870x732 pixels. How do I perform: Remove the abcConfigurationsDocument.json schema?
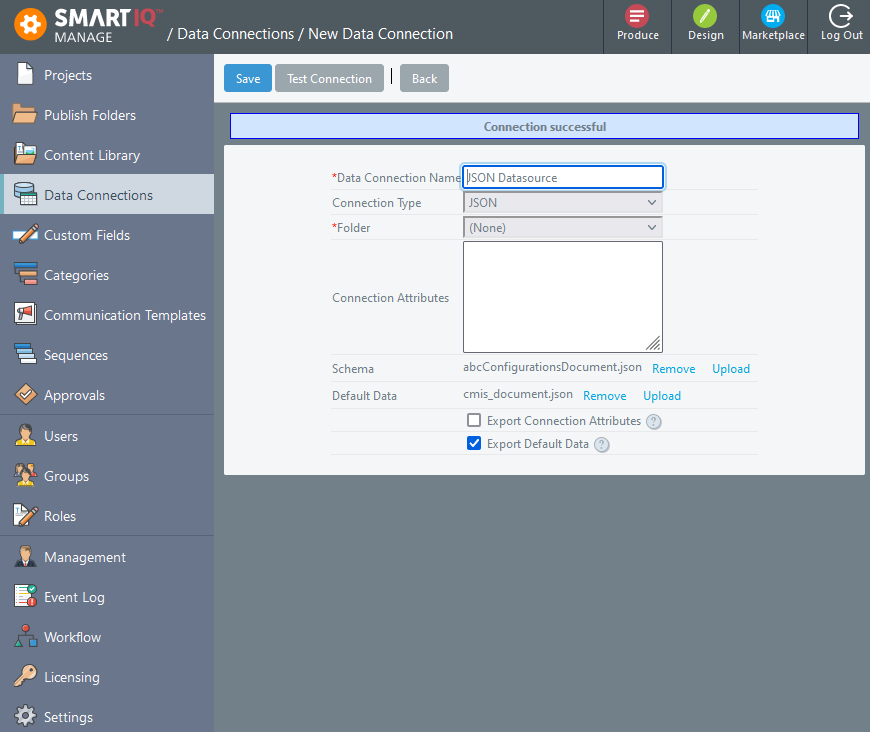point(674,369)
